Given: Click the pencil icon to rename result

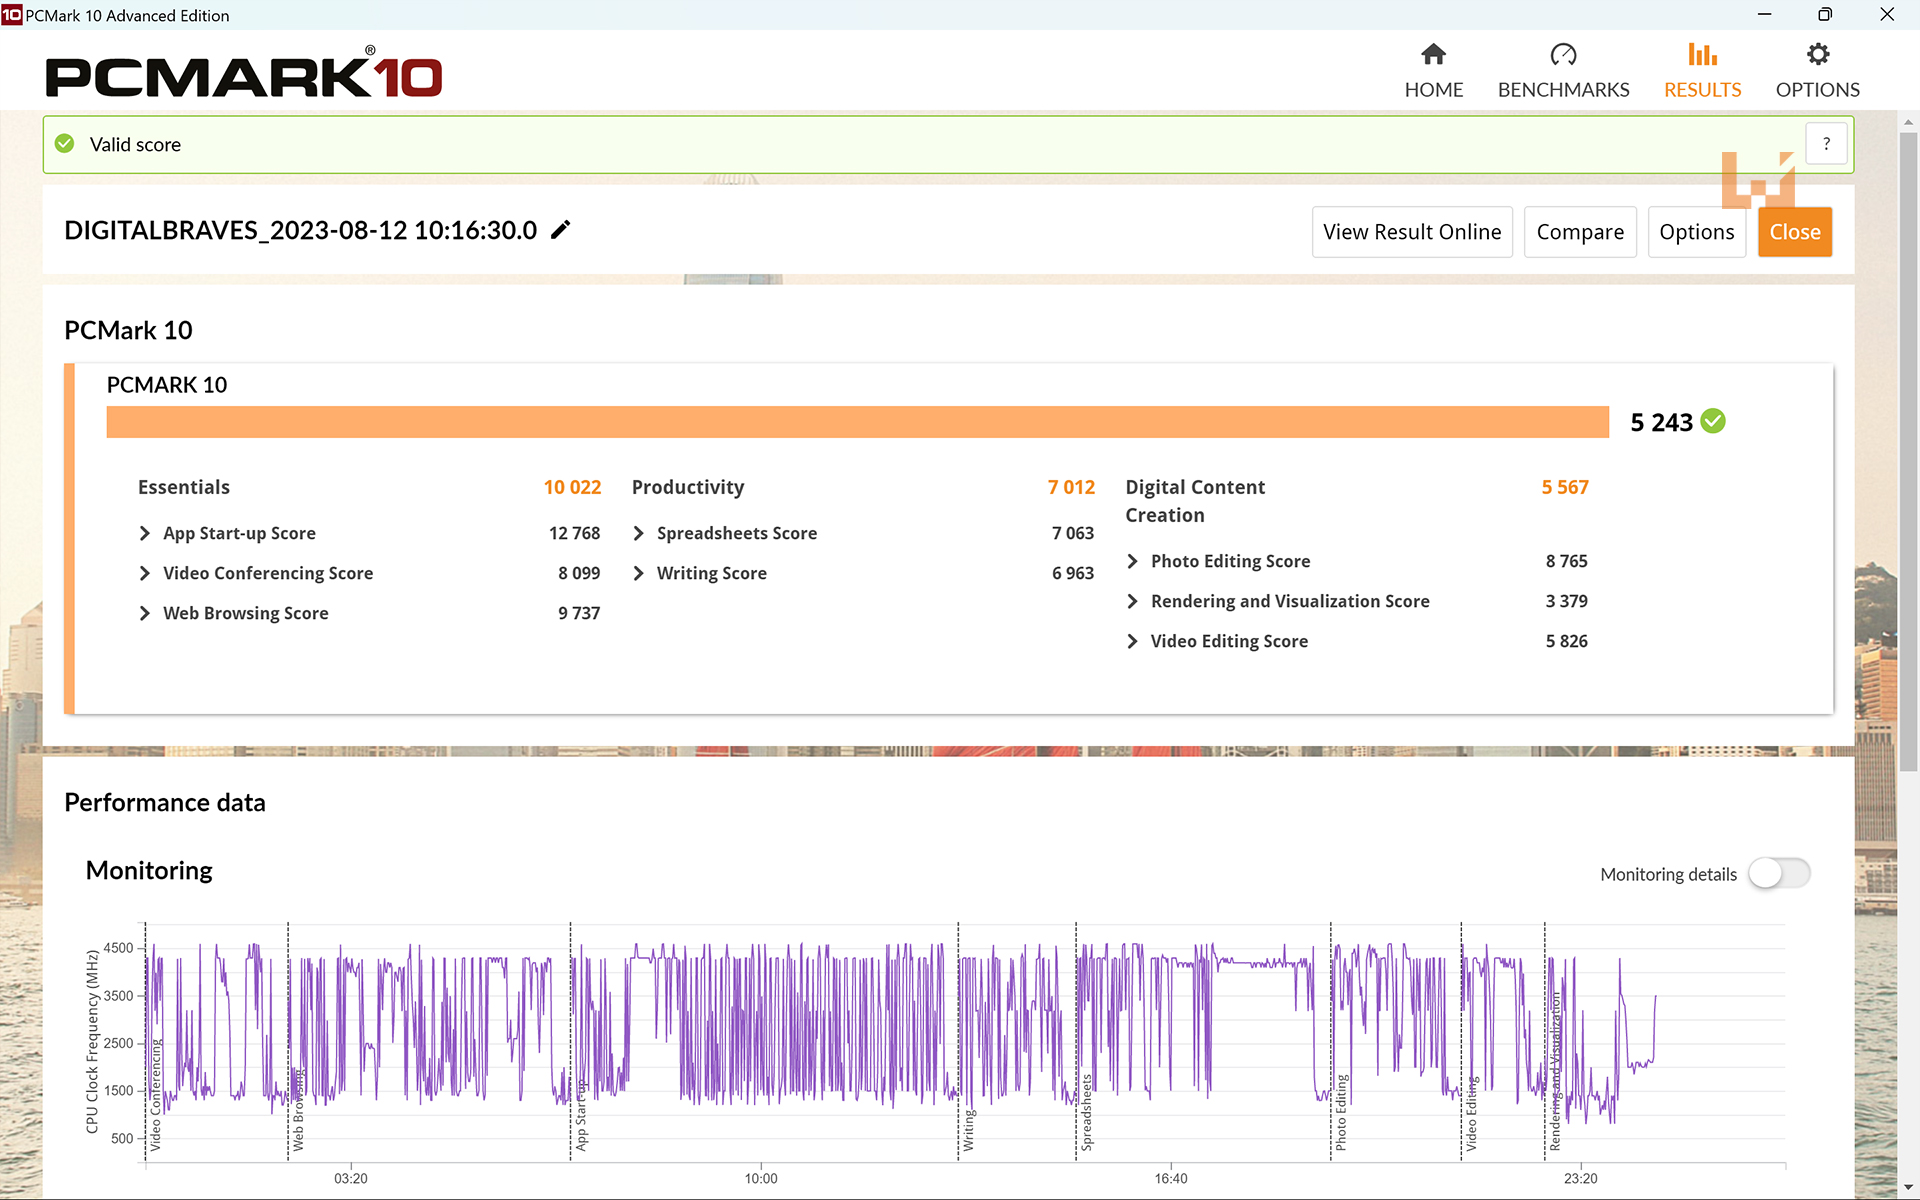Looking at the screenshot, I should (x=561, y=230).
